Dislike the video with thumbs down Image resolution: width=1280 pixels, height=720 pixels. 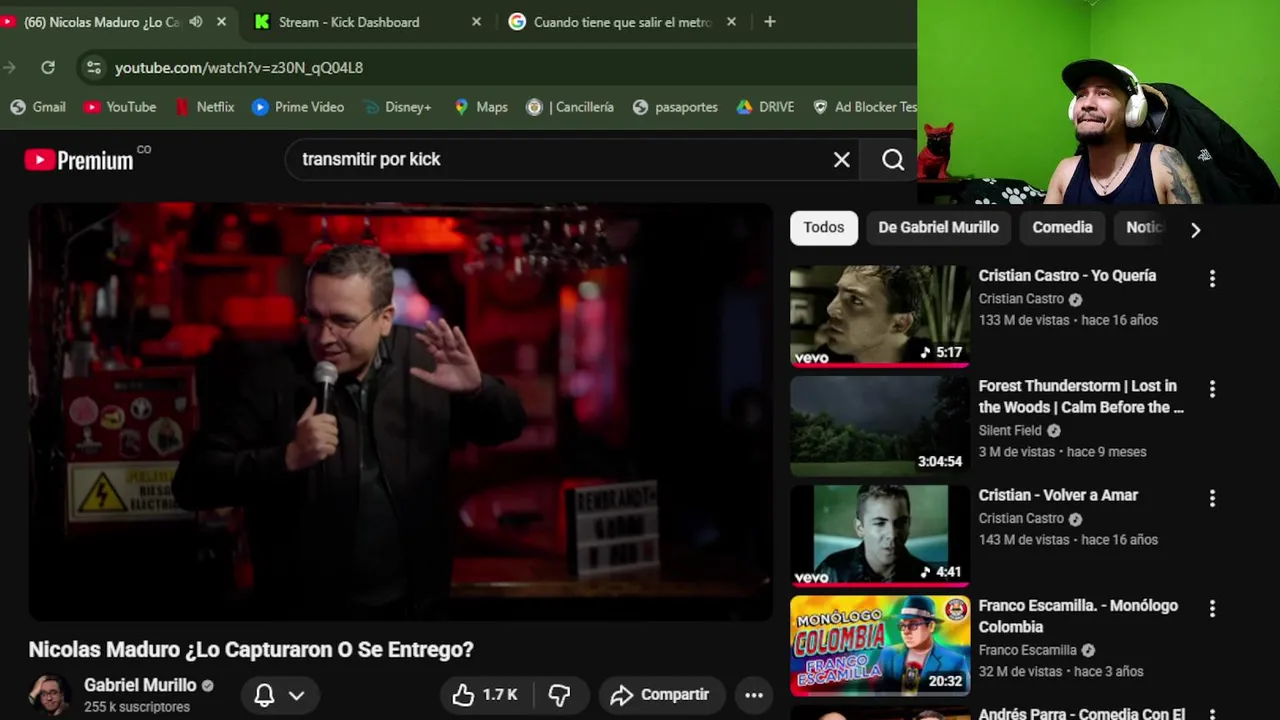pos(559,695)
